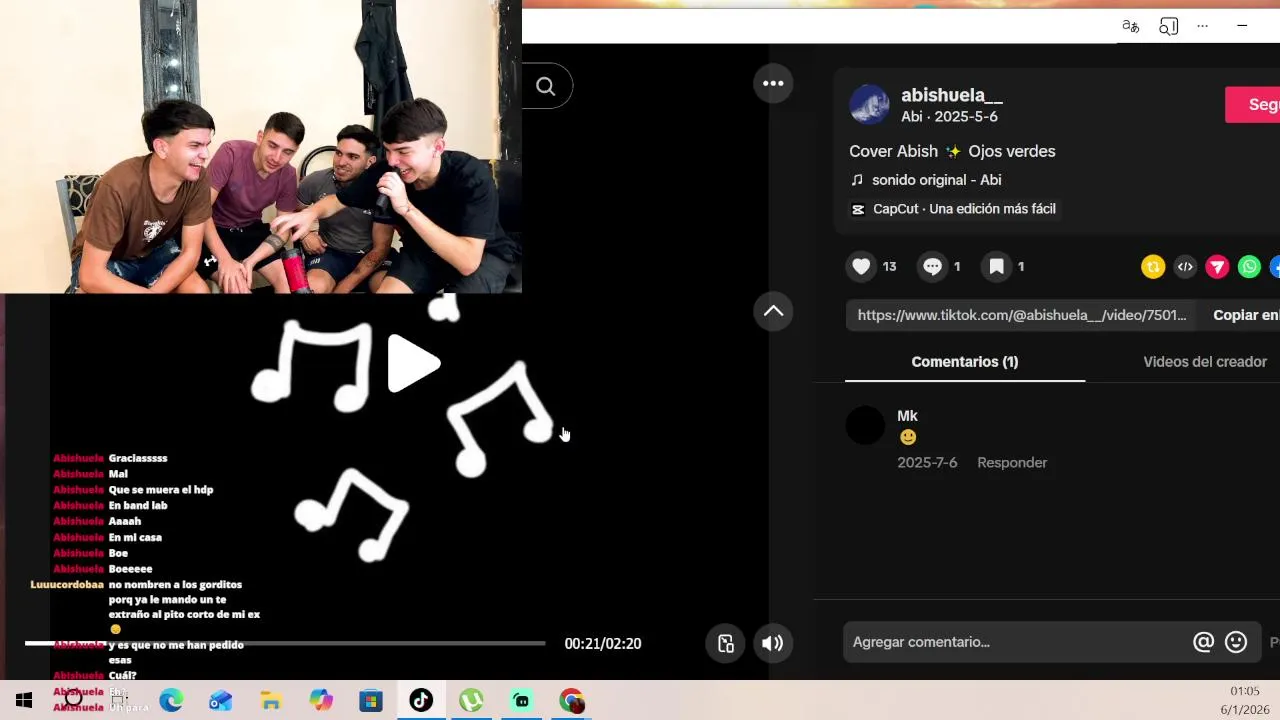This screenshot has height=720, width=1280.
Task: Open the browser translate icon
Action: click(x=1130, y=26)
